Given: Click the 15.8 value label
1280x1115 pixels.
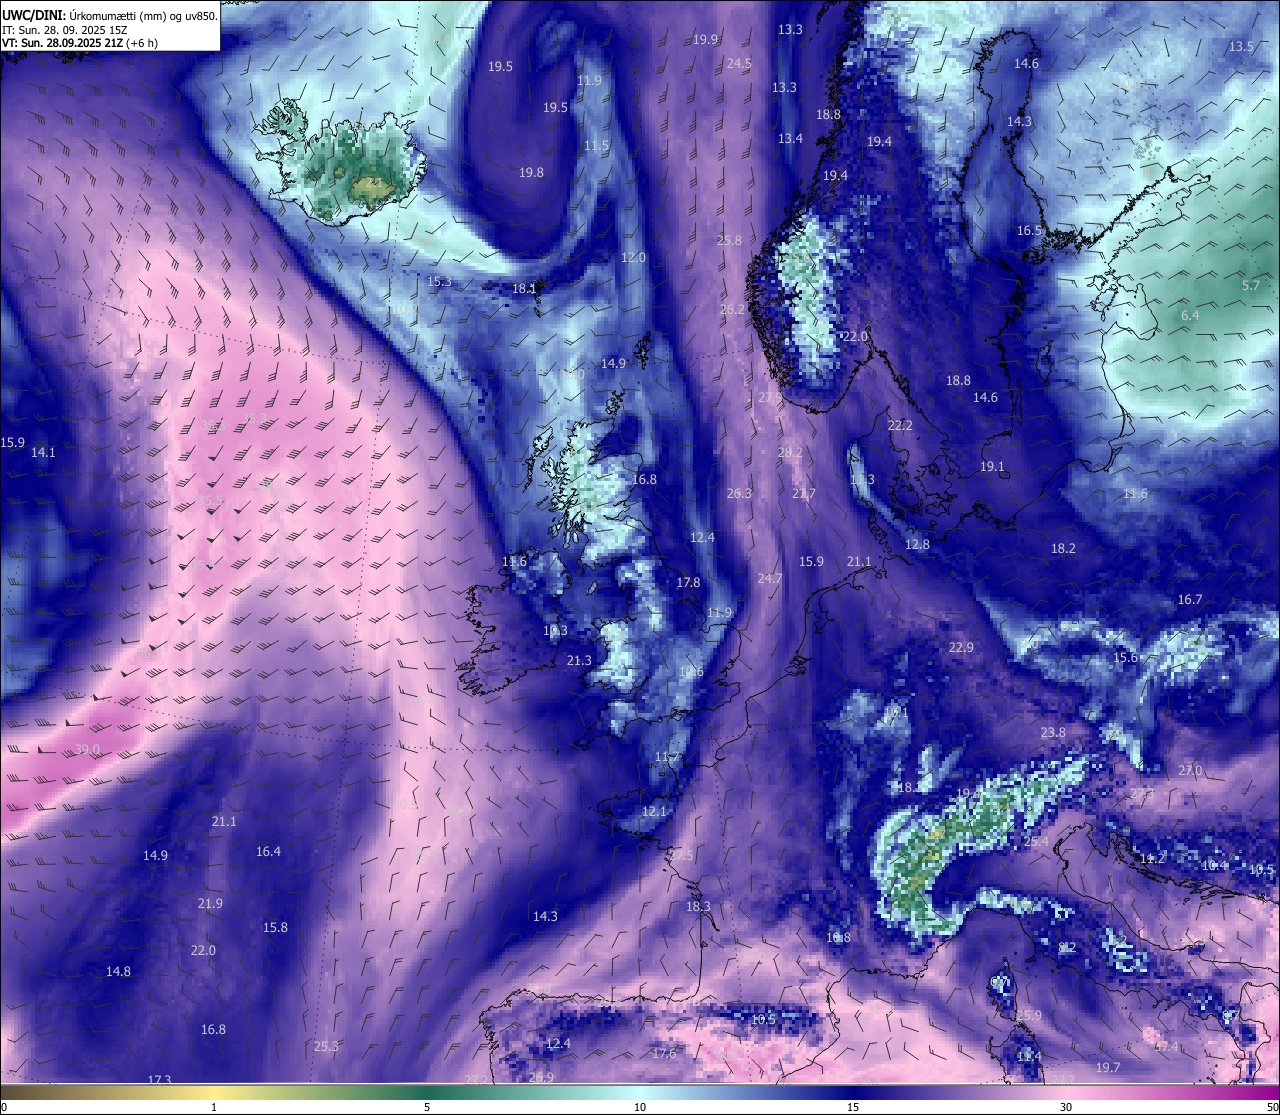Looking at the screenshot, I should click(x=275, y=927).
